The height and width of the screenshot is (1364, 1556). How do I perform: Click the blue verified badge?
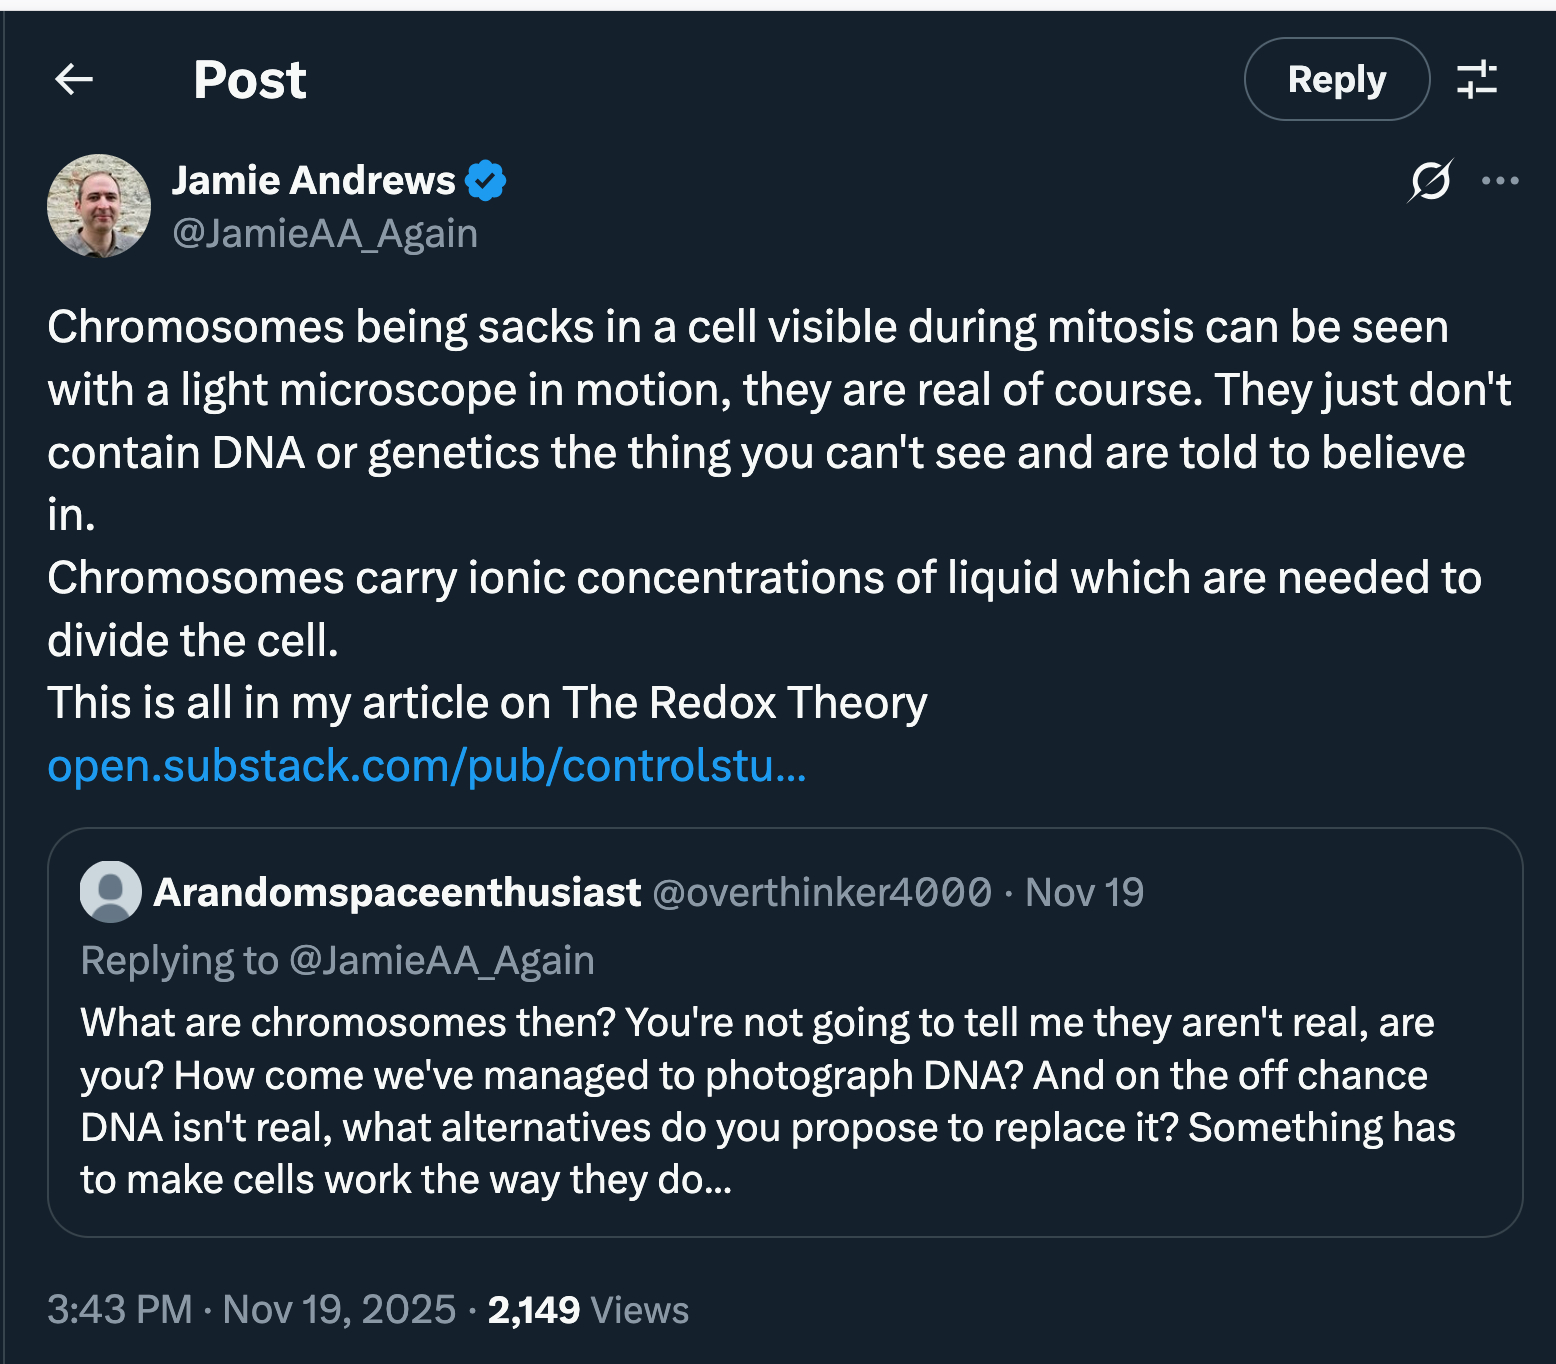point(486,181)
